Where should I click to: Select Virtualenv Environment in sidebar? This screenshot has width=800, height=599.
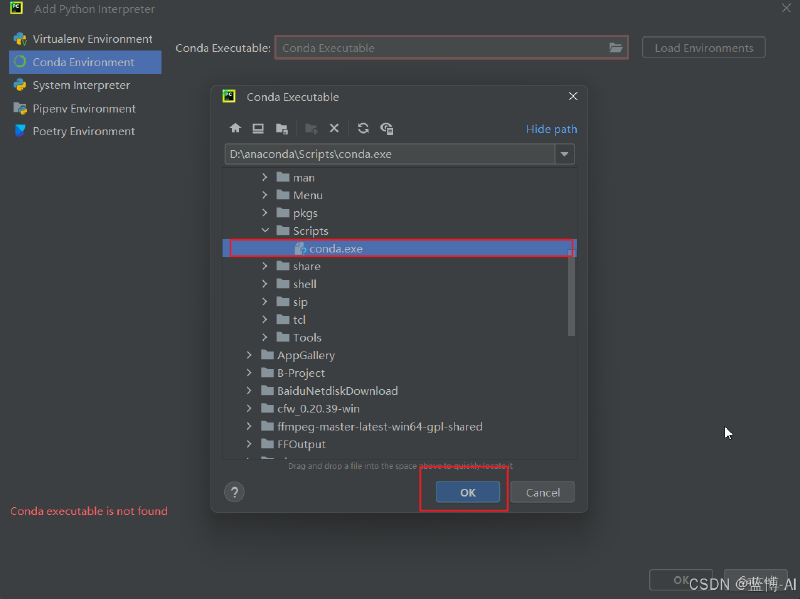85,39
